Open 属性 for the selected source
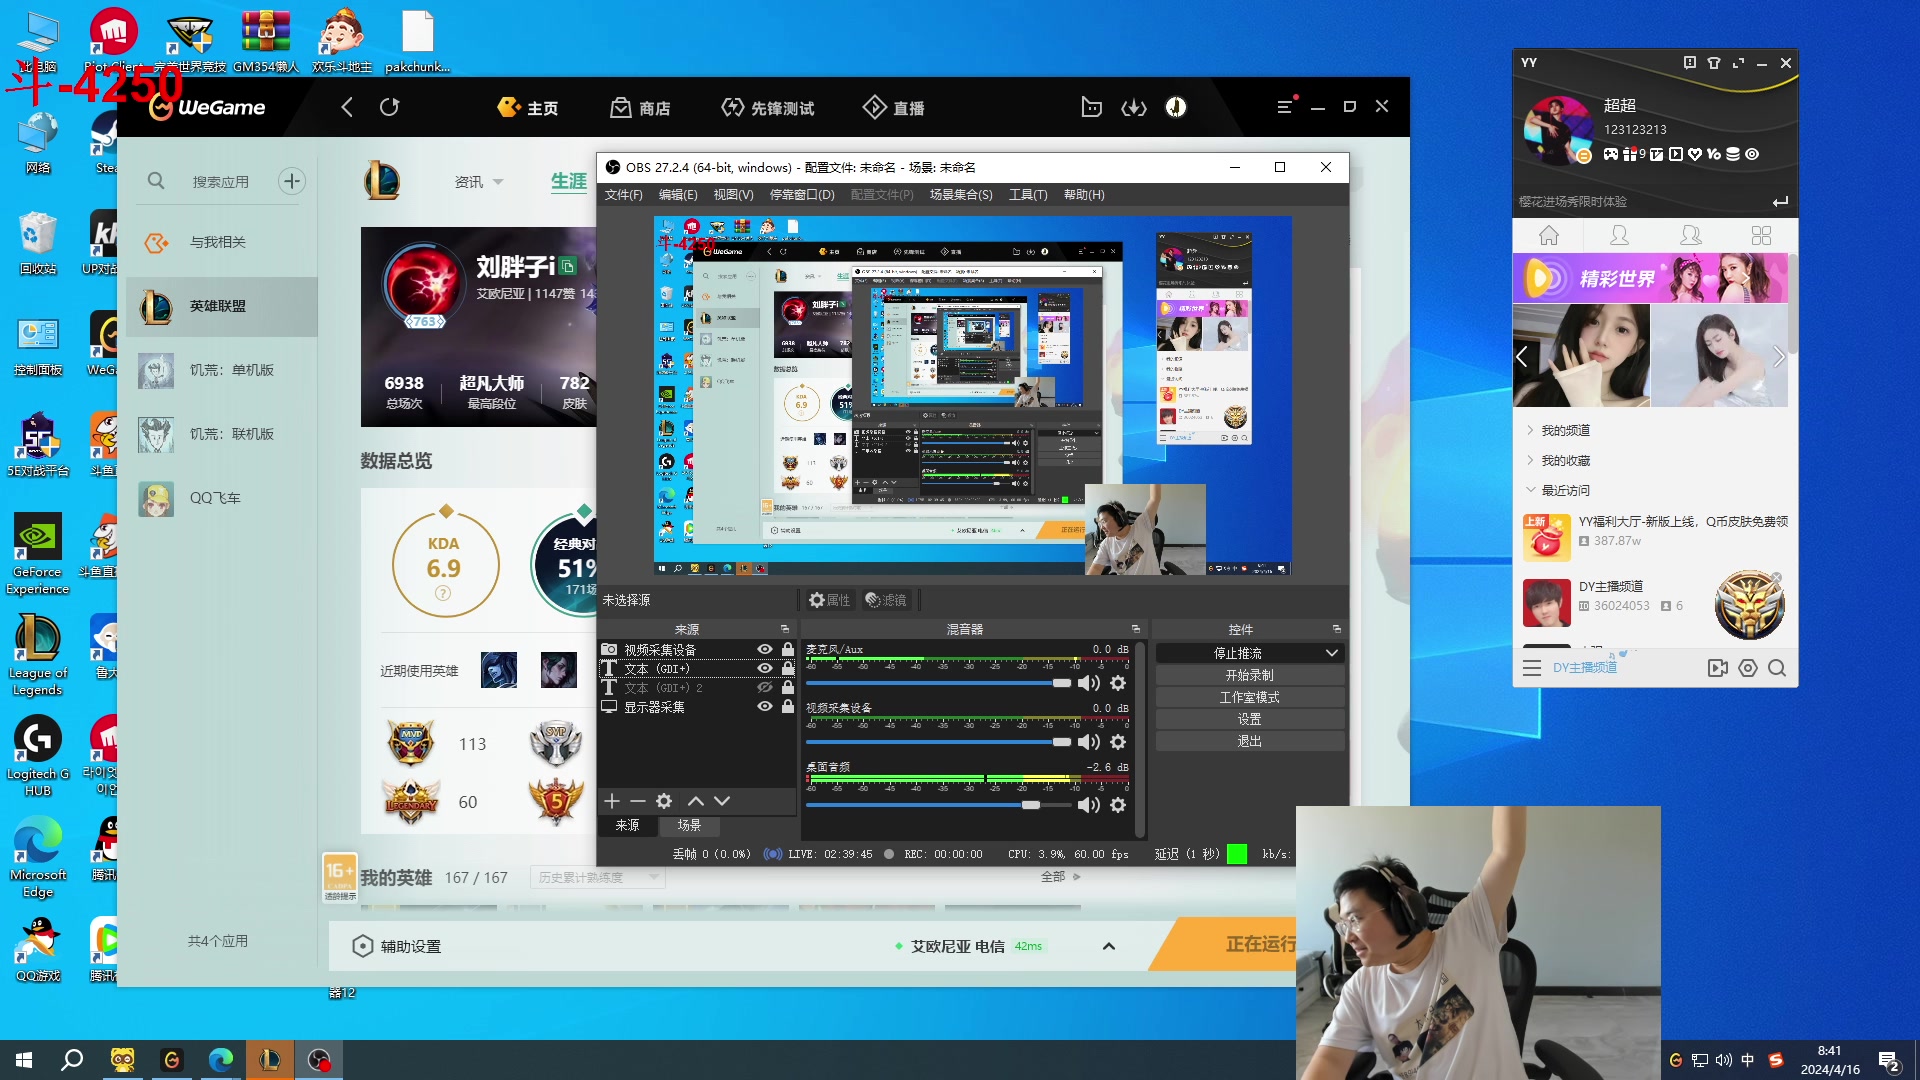1920x1080 pixels. tap(830, 600)
